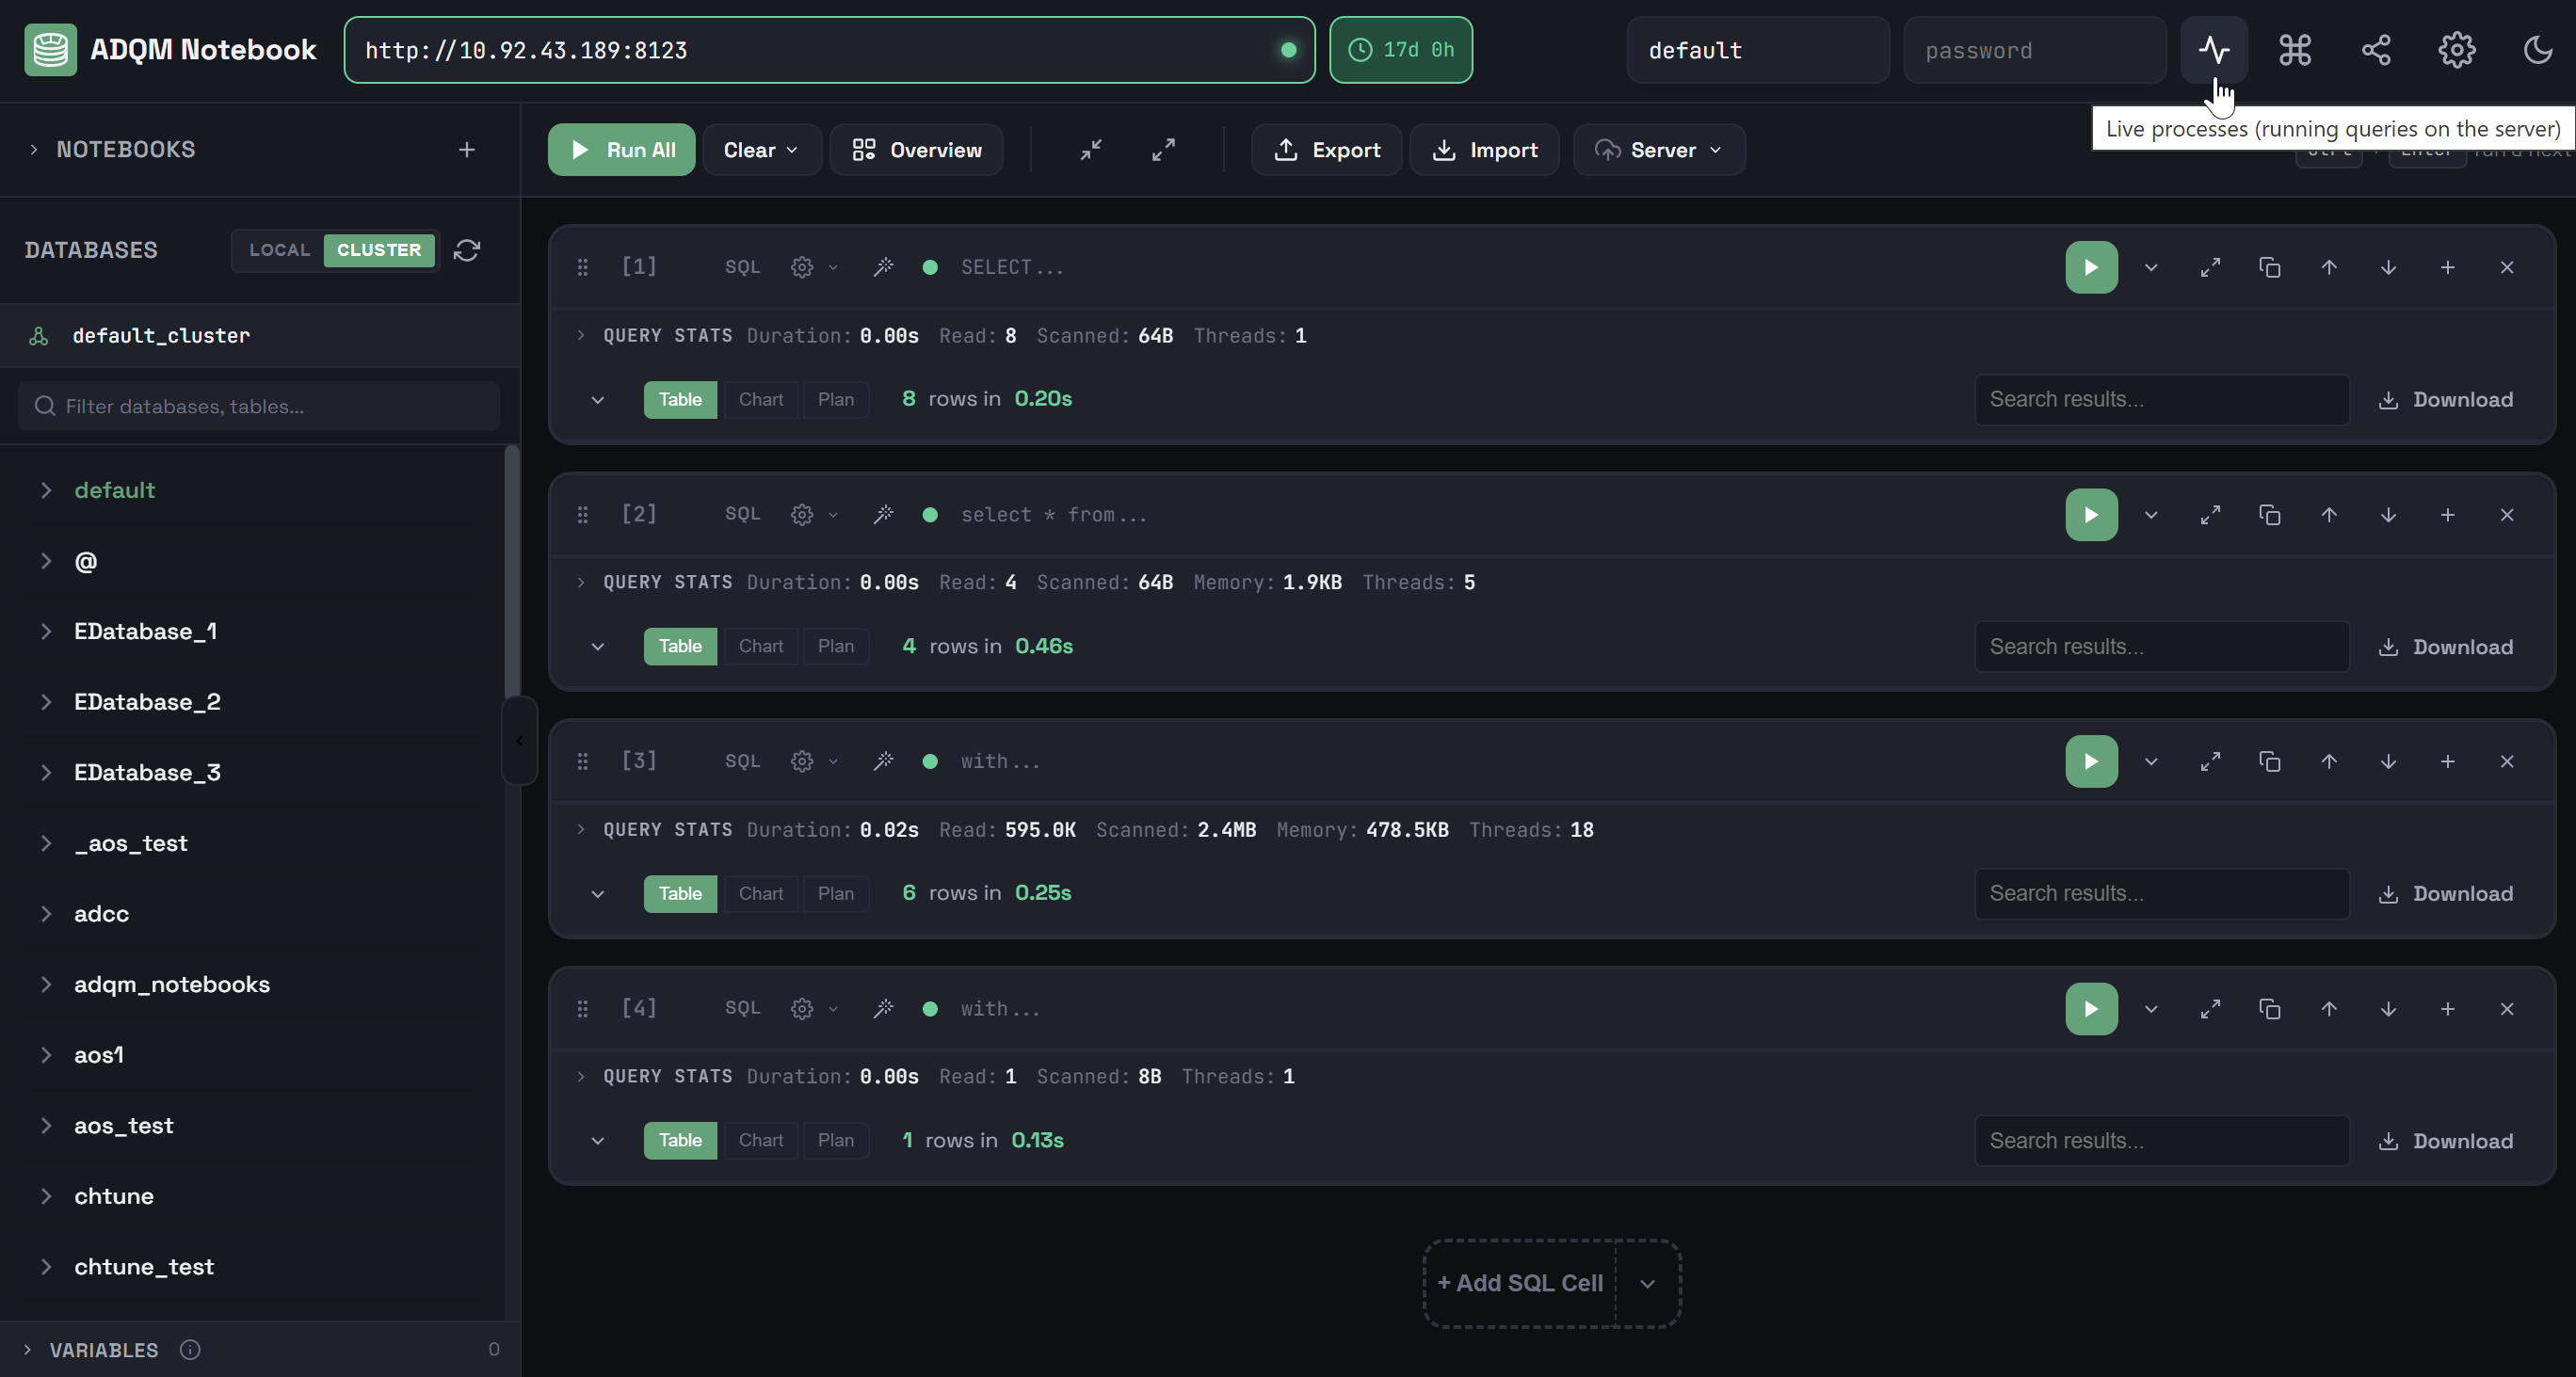This screenshot has height=1377, width=2576.
Task: Open the Clear dropdown
Action: (761, 150)
